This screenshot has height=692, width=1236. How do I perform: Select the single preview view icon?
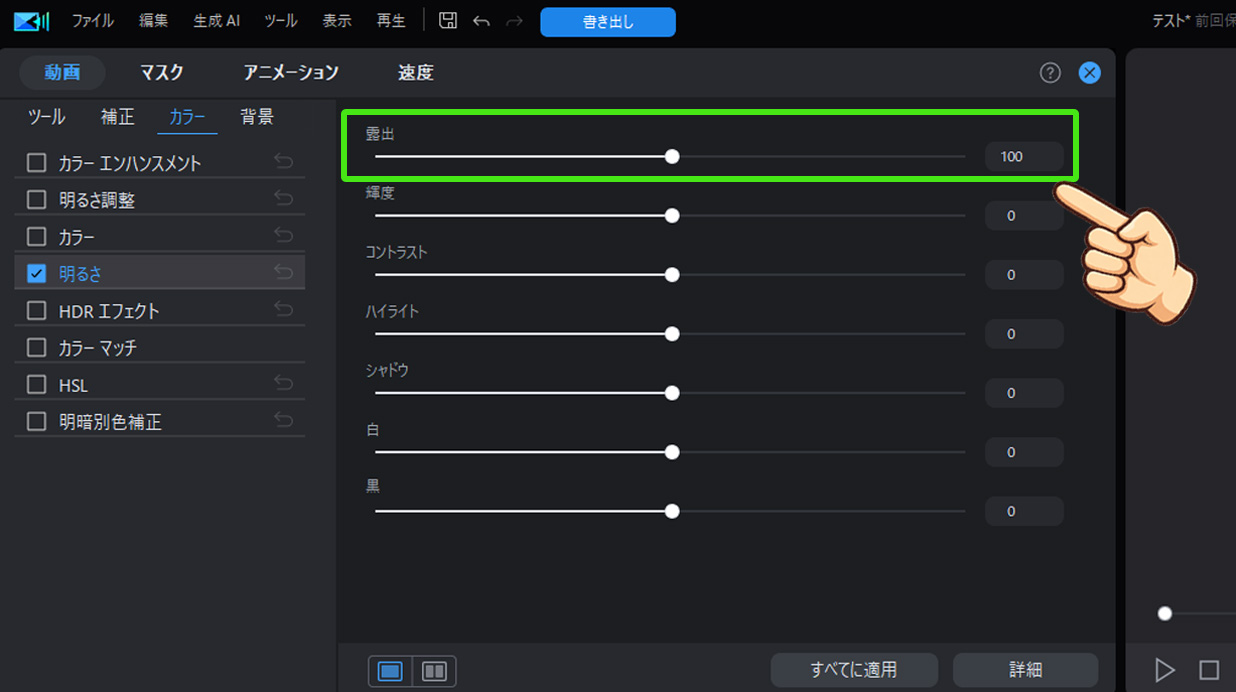coord(389,671)
